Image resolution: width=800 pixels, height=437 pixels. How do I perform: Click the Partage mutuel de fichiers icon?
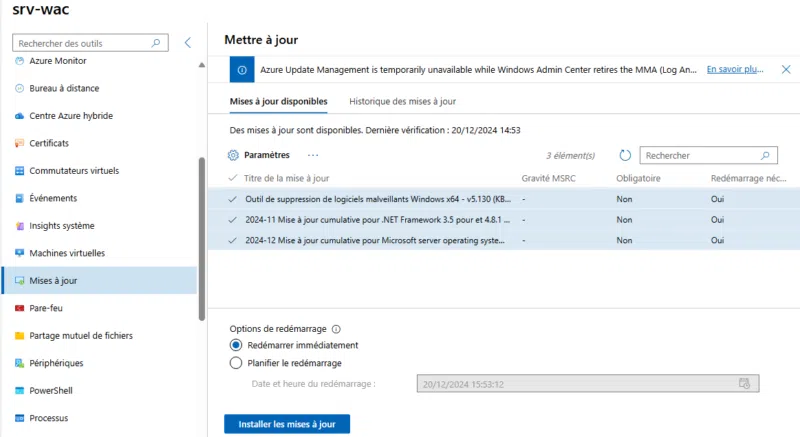(19, 336)
